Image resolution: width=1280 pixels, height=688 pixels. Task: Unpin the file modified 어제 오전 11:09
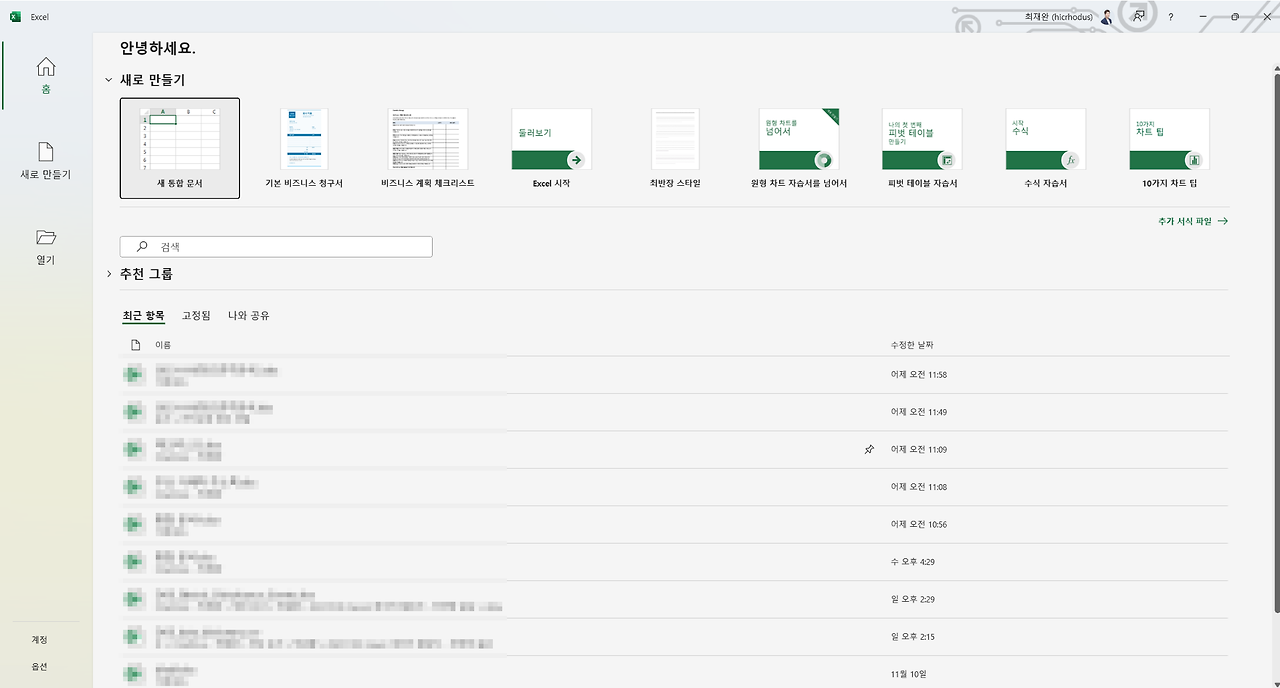[869, 450]
